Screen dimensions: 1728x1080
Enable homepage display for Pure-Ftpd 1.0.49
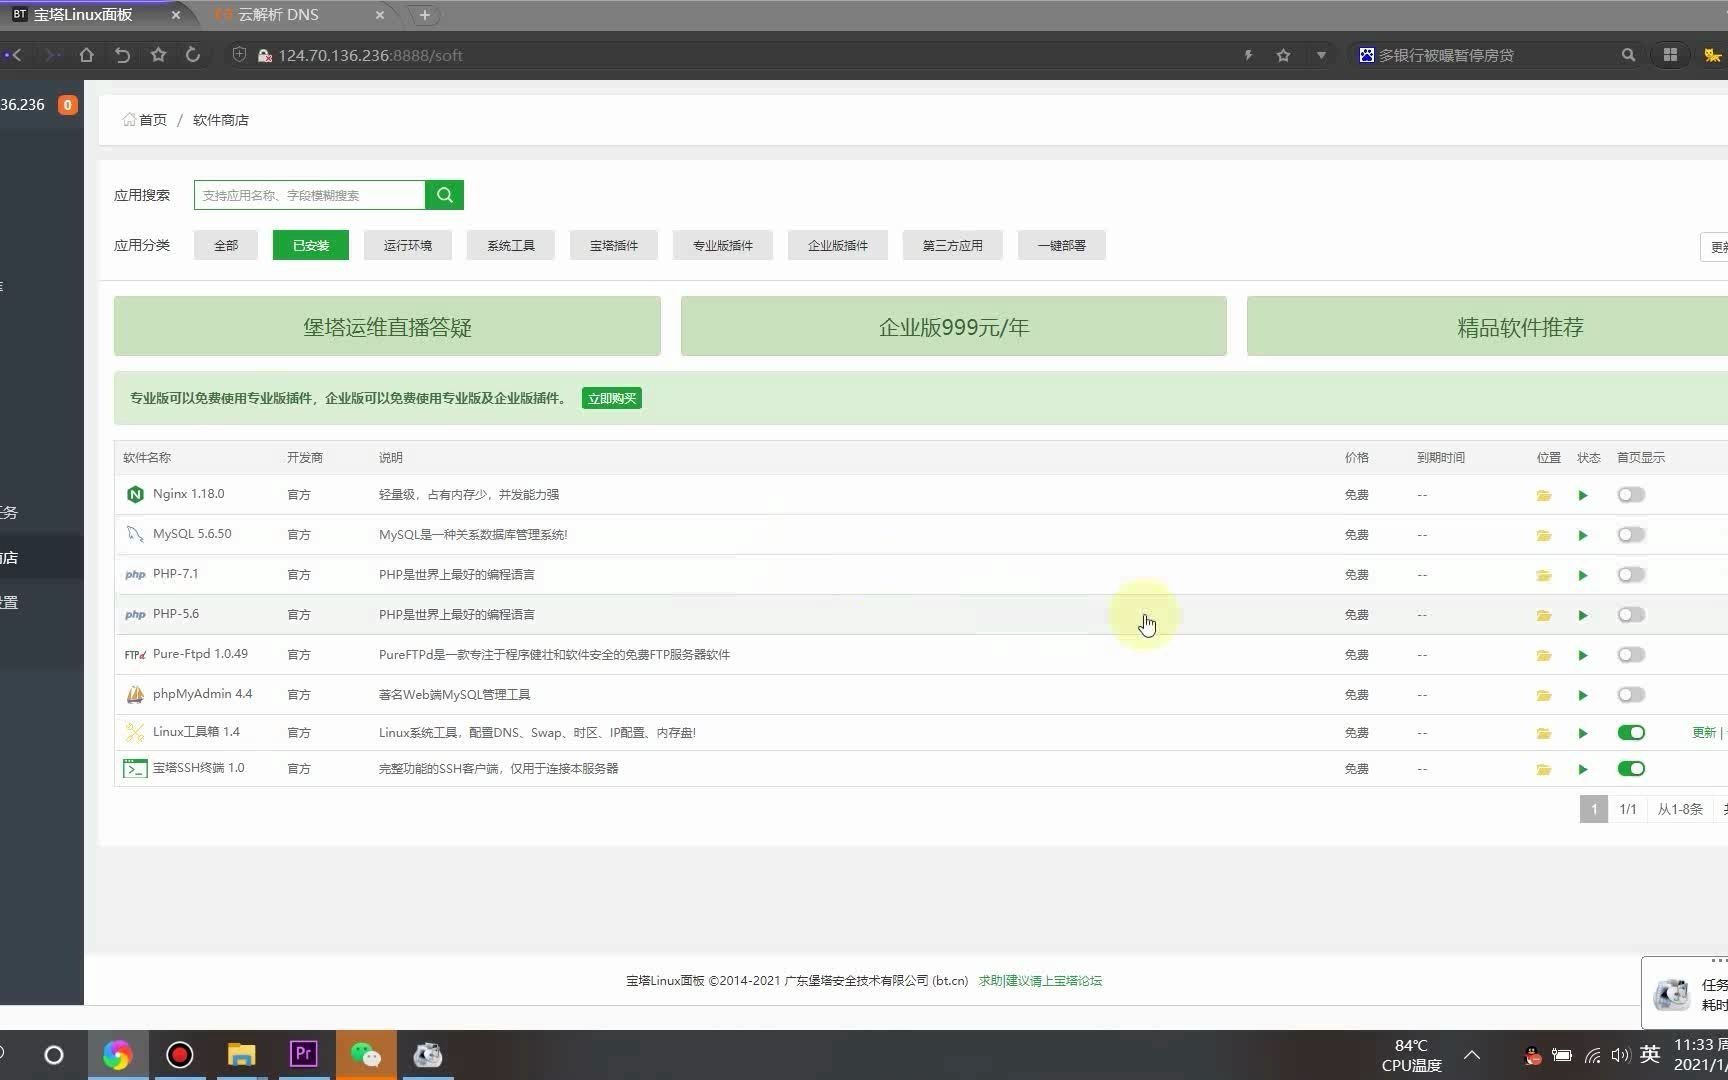tap(1631, 655)
